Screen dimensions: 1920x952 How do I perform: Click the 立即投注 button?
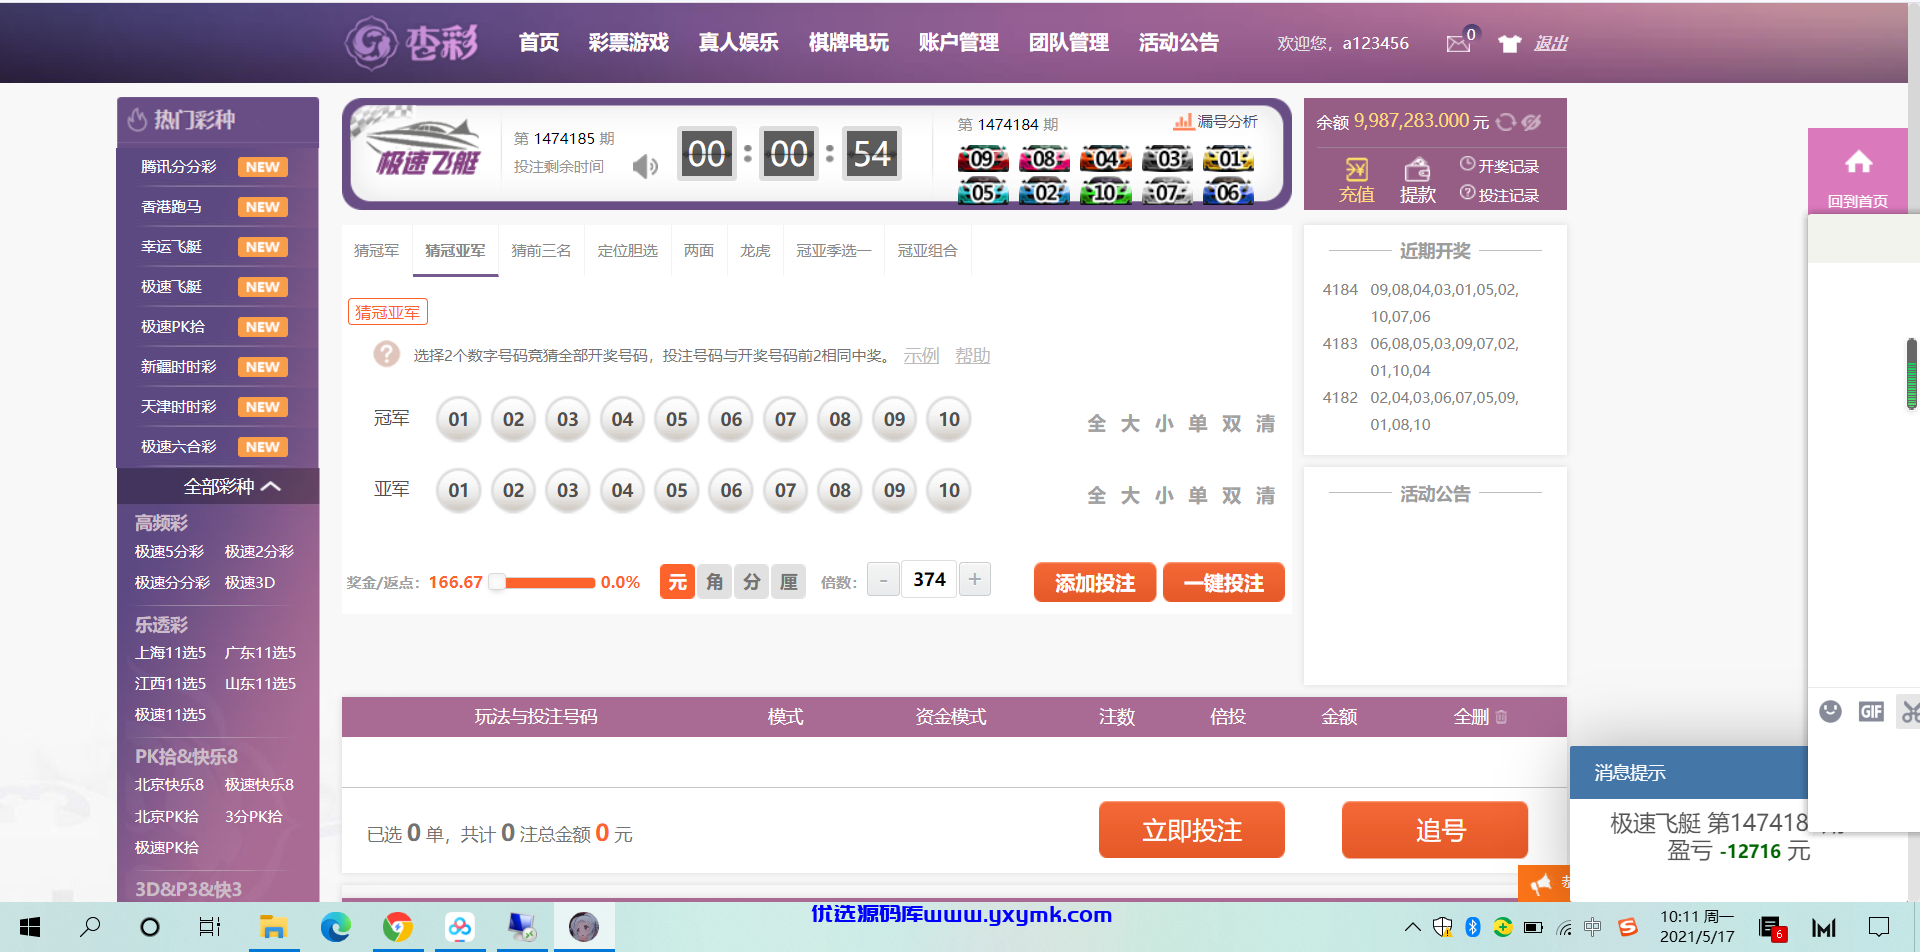point(1192,830)
